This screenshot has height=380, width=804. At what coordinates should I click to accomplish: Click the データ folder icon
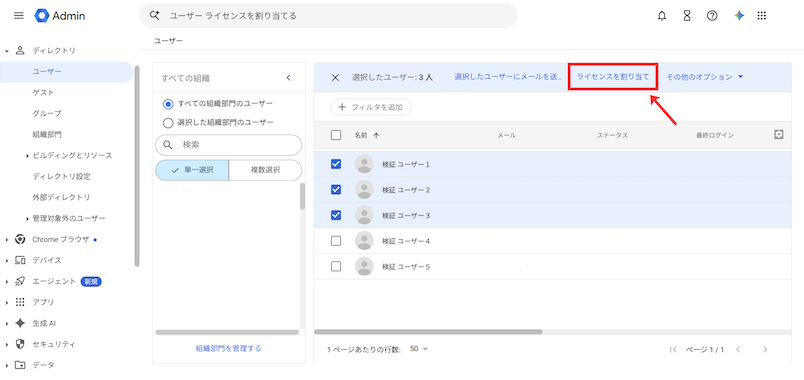coord(21,365)
